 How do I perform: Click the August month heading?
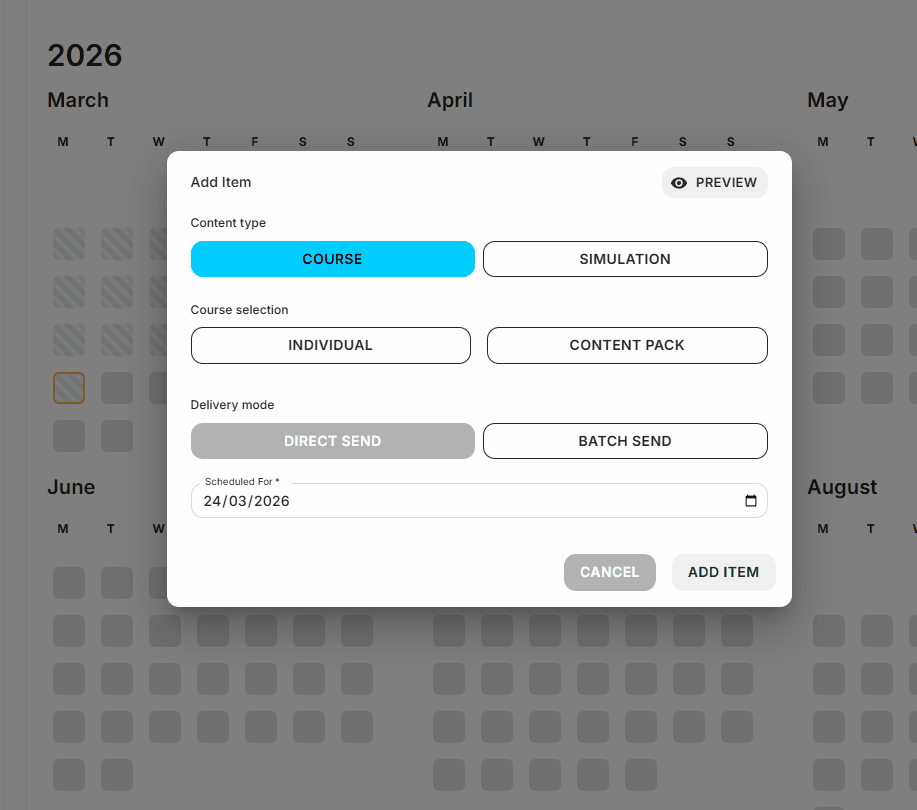[x=842, y=487]
